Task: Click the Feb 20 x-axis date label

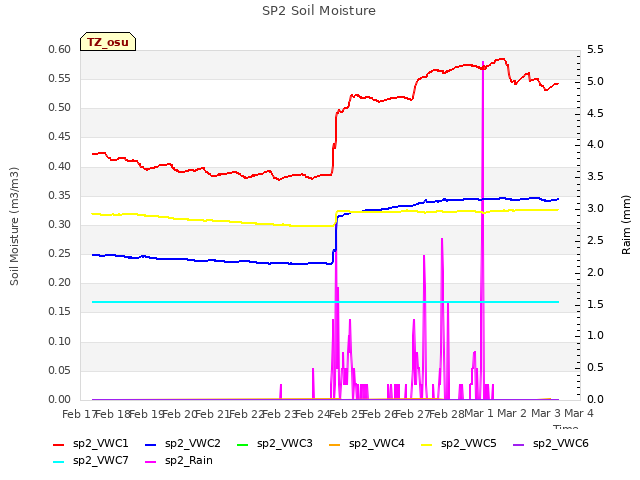Action: pyautogui.click(x=179, y=414)
